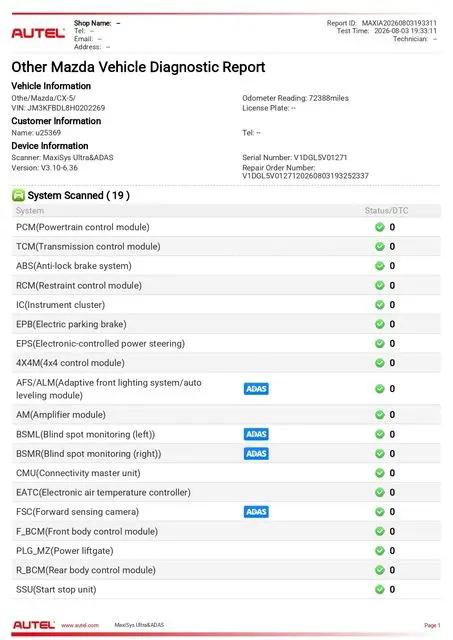Viewport: 453px width, 640px height.
Task: Click the Autel logo in the header
Action: point(38,33)
